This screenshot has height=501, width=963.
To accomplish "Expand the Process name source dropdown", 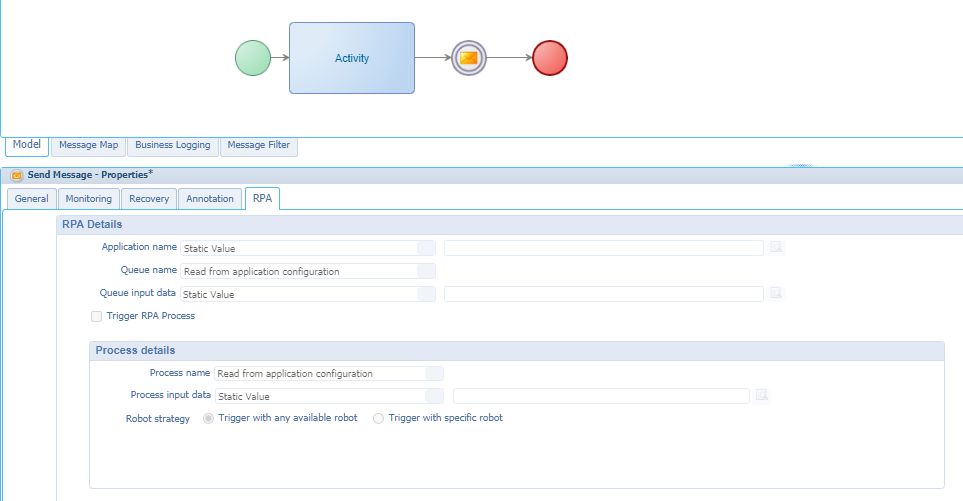I will 434,373.
